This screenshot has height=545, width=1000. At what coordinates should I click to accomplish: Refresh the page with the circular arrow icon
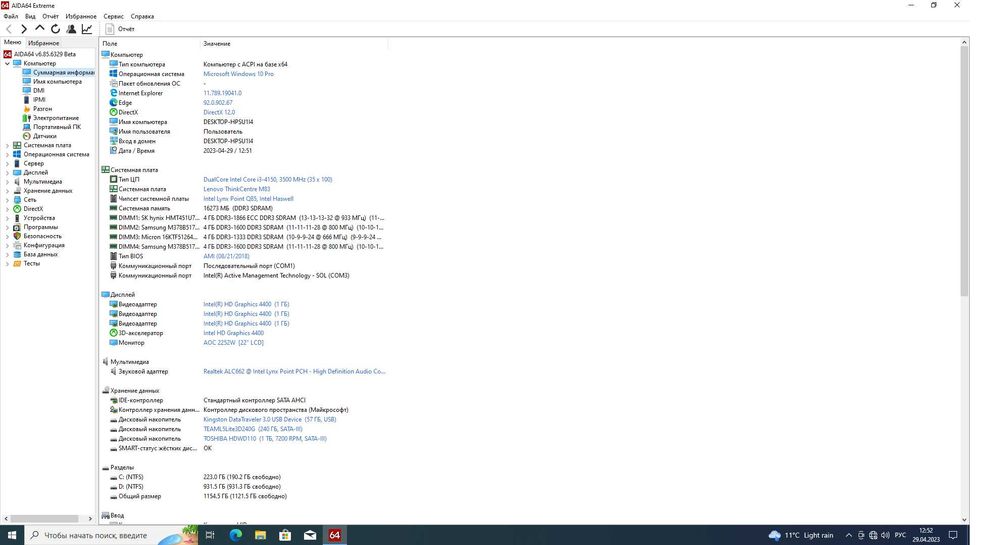[x=55, y=29]
